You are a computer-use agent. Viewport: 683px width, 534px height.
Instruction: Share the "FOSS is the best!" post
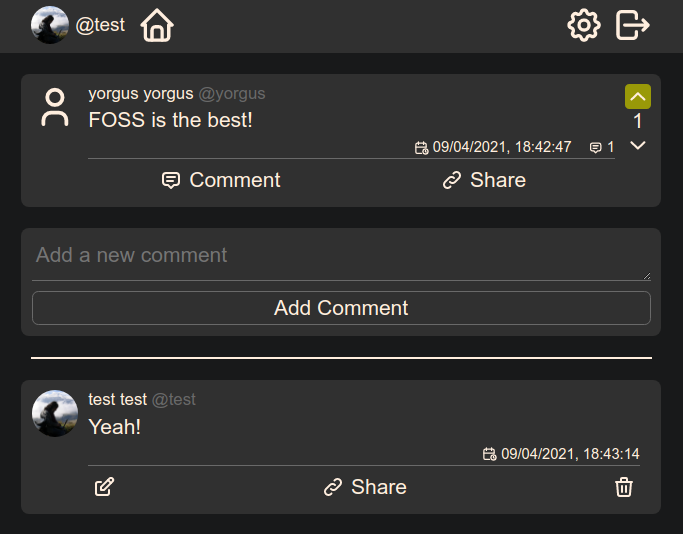[484, 180]
